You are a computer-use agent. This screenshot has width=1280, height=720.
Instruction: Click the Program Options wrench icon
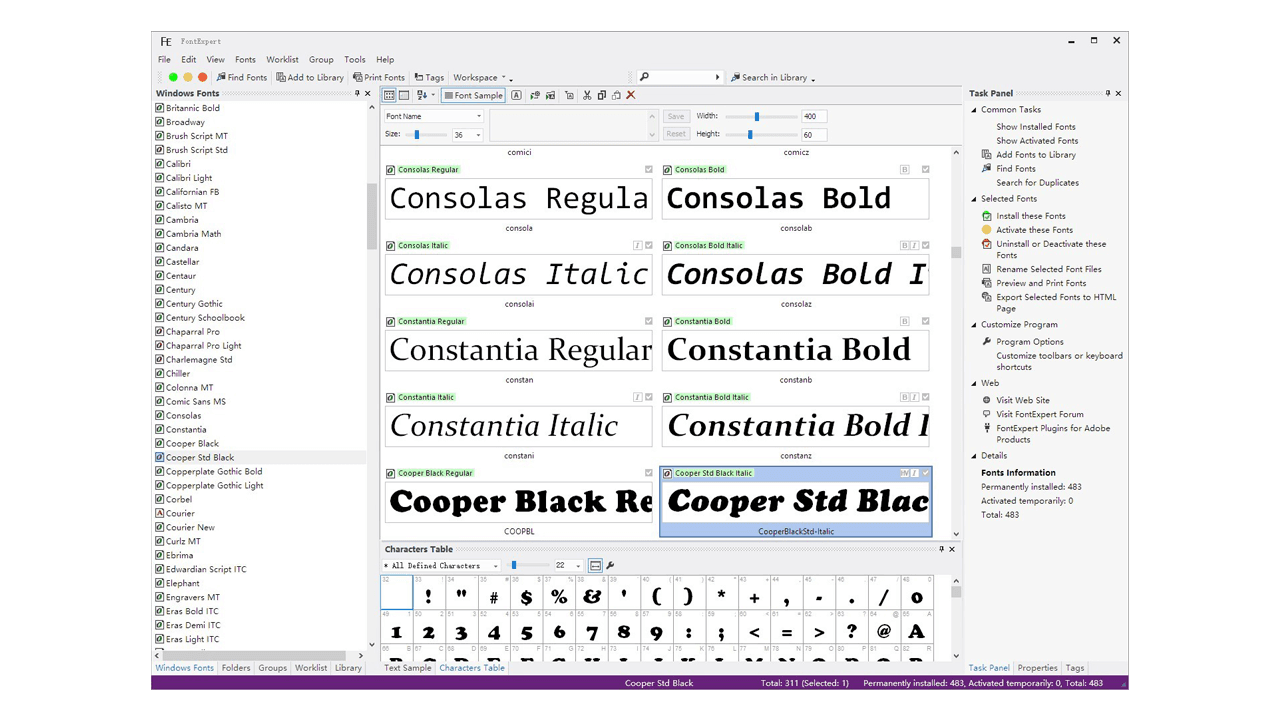pyautogui.click(x=987, y=342)
